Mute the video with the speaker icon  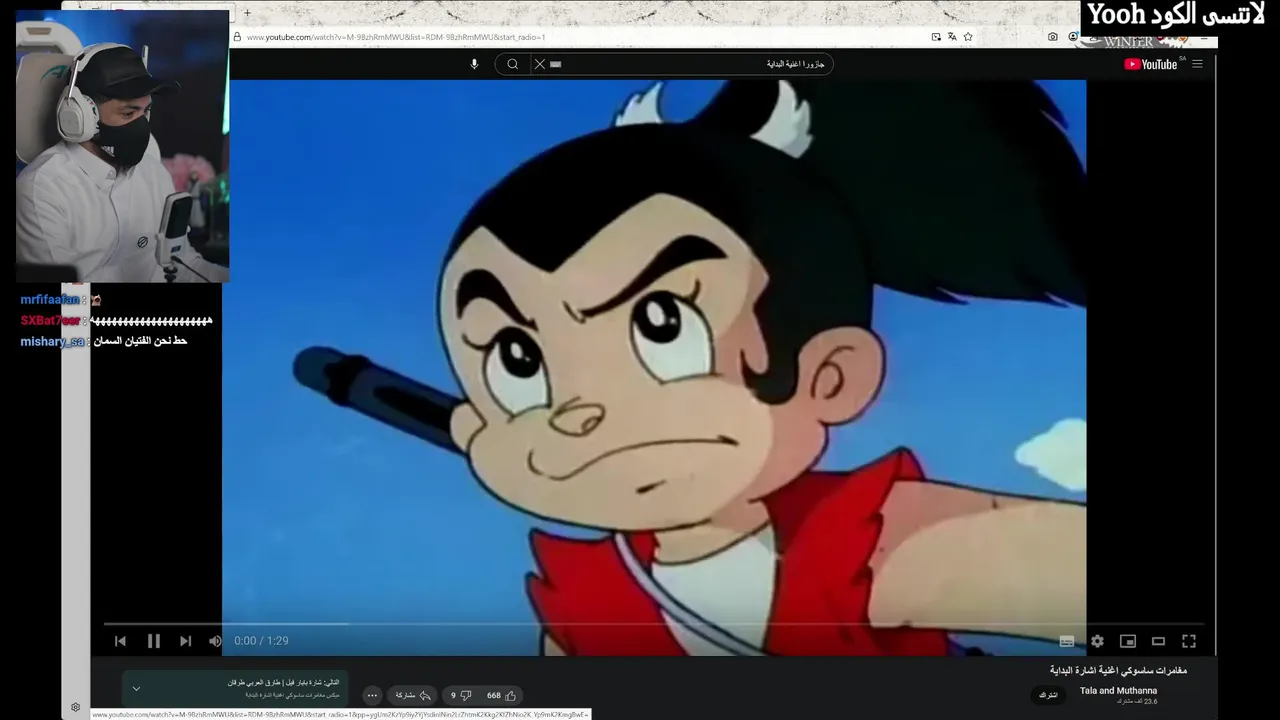[x=215, y=641]
